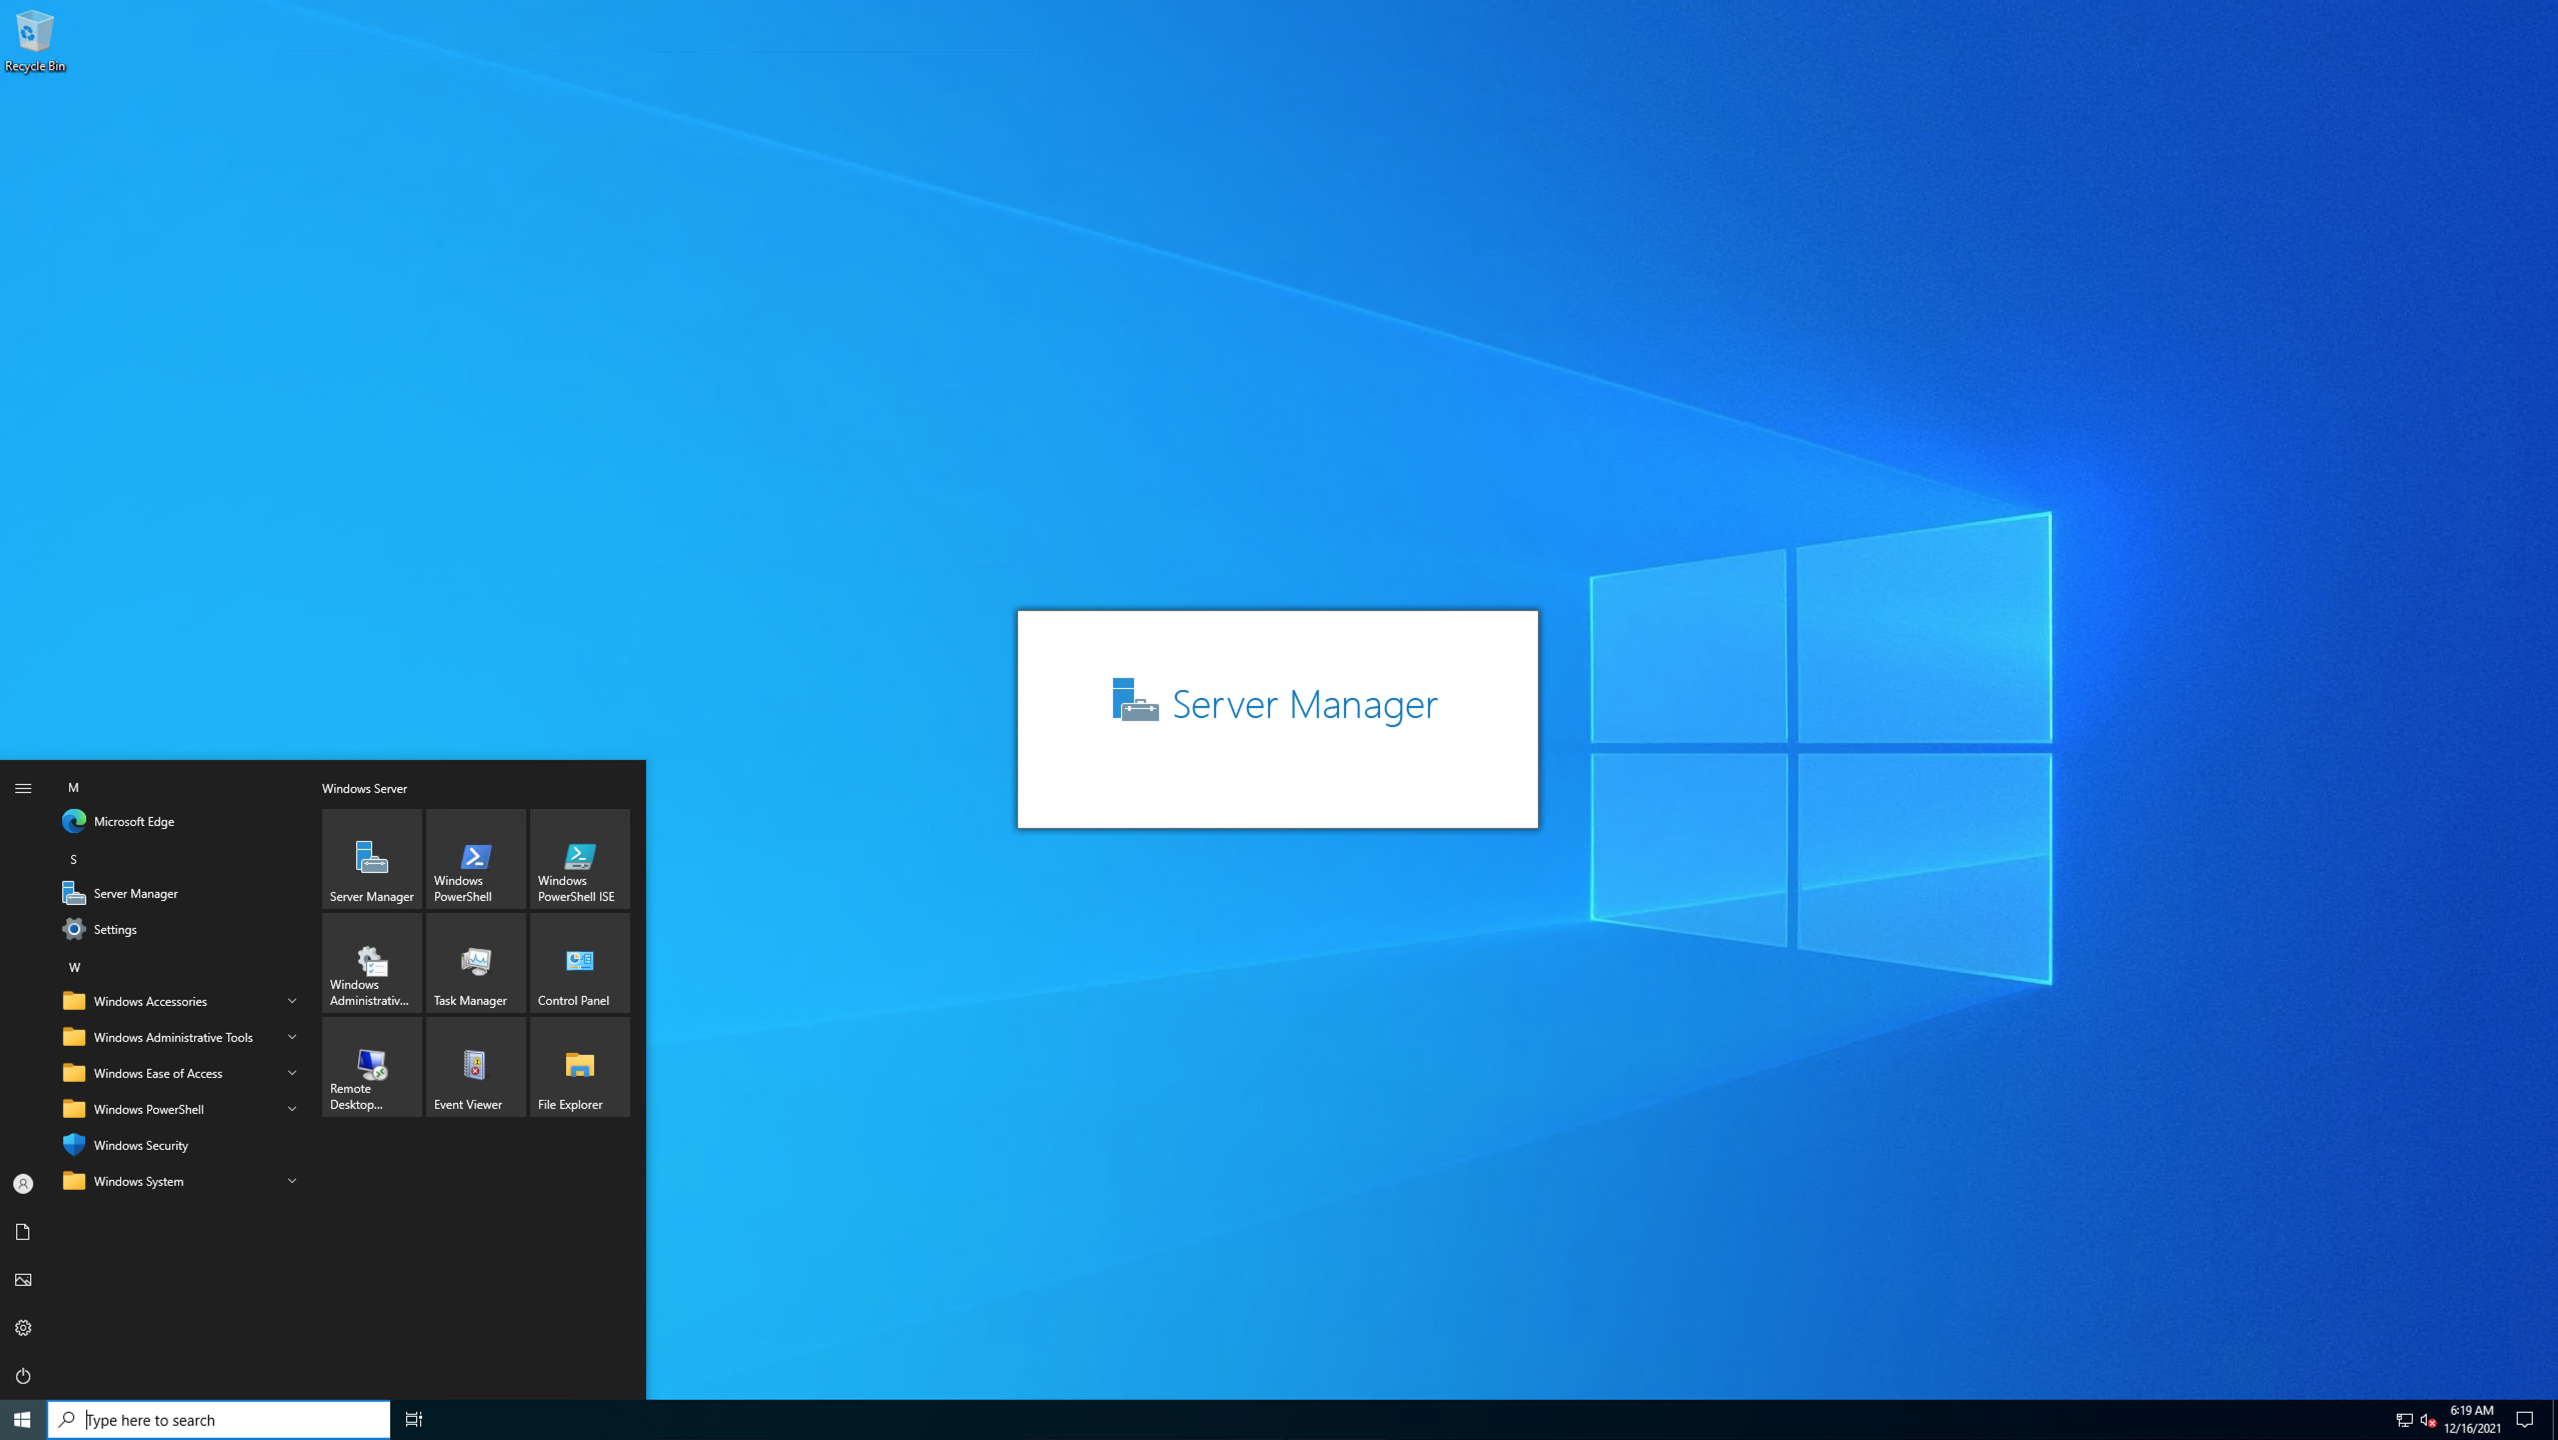The width and height of the screenshot is (2558, 1440).
Task: Open the Remote Desktop Connection tile
Action: pos(371,1067)
